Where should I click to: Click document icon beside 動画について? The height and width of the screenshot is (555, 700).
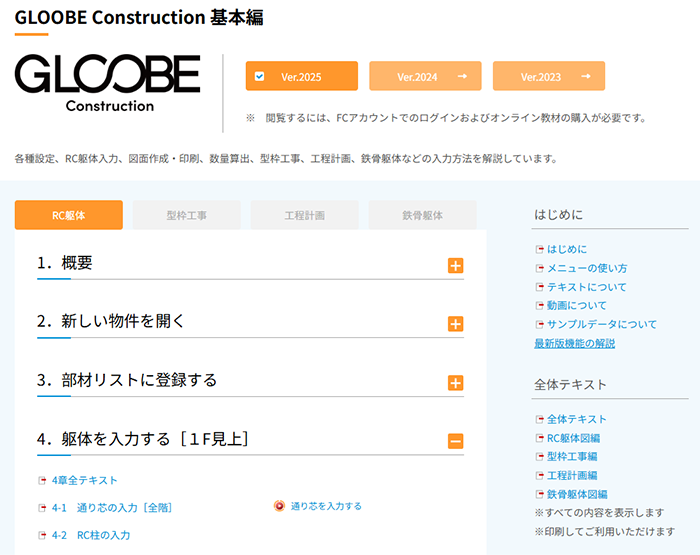tap(539, 305)
